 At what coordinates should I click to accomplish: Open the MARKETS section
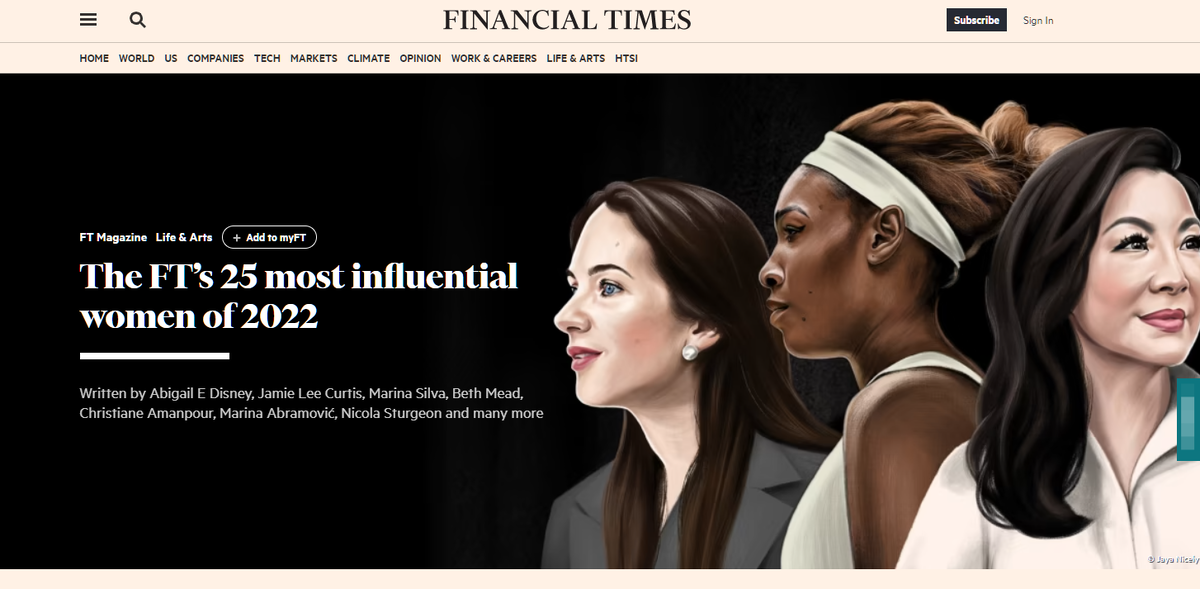[x=314, y=58]
